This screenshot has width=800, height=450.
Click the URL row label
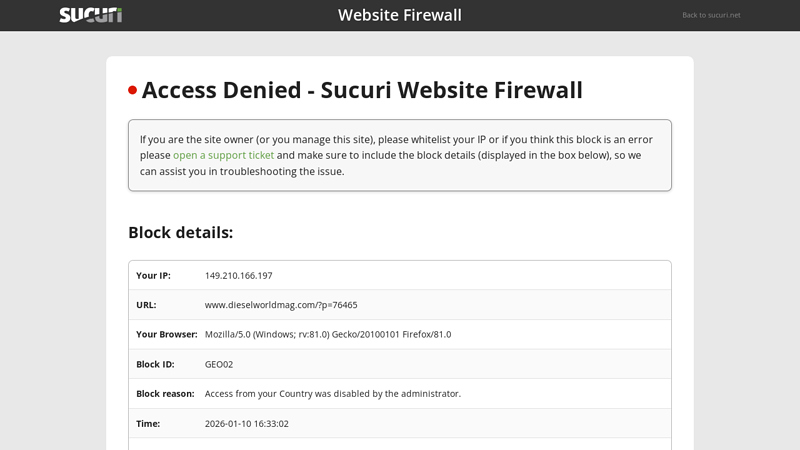pos(146,305)
